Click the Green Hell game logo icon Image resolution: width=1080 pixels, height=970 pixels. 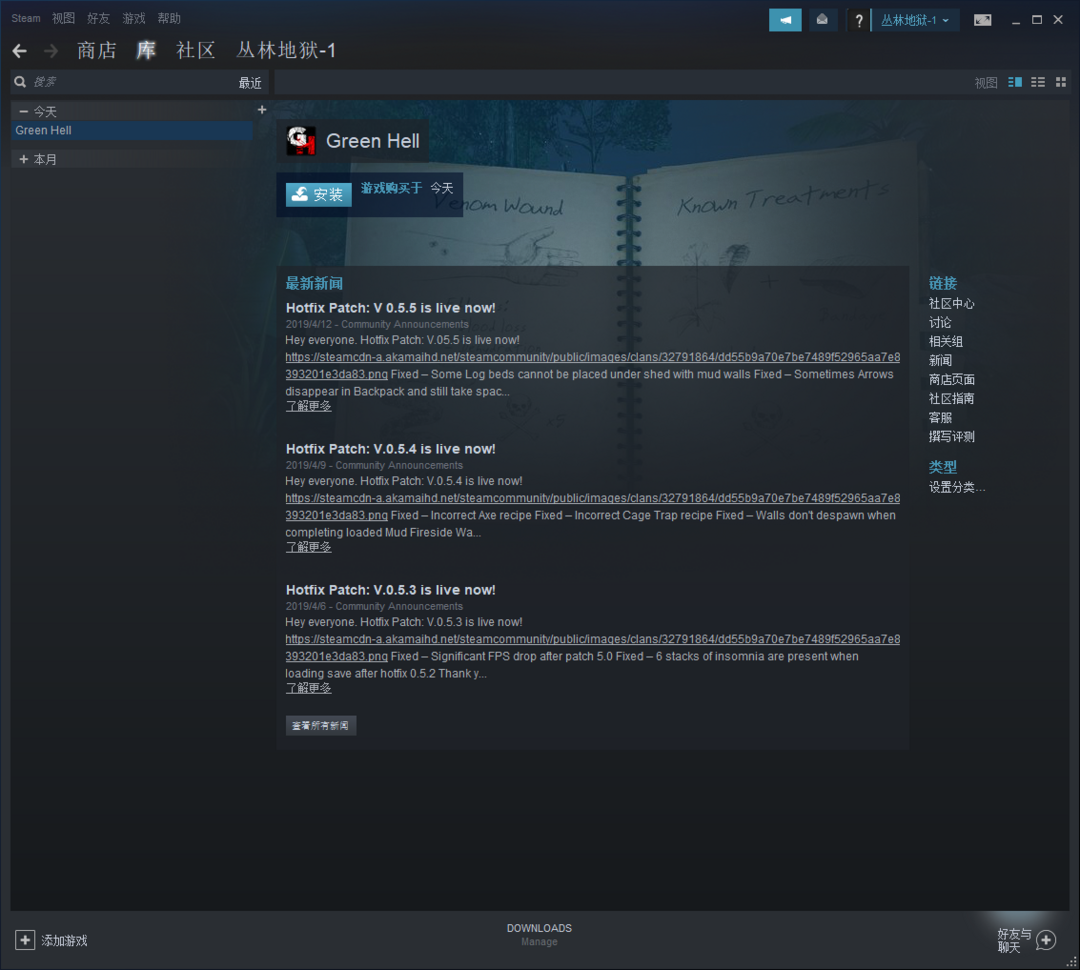click(301, 141)
